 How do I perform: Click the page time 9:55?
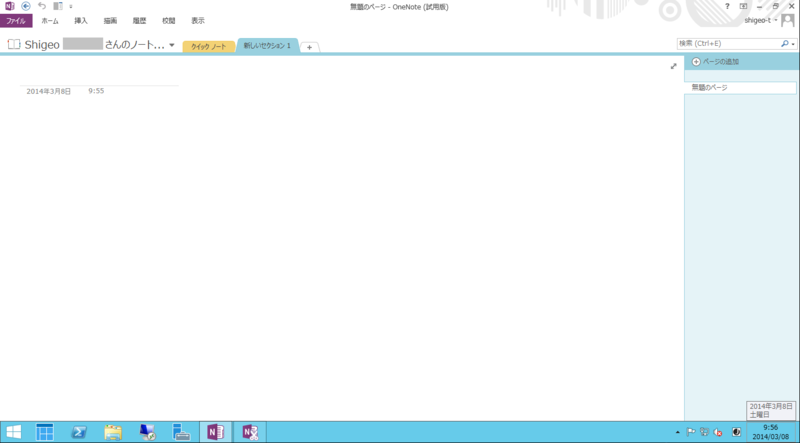[96, 91]
